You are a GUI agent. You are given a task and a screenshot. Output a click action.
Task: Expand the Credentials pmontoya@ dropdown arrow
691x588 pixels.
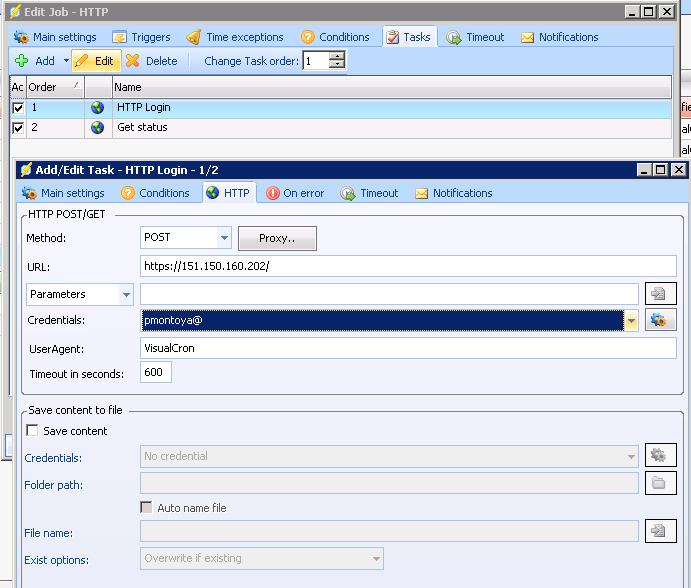click(x=631, y=321)
